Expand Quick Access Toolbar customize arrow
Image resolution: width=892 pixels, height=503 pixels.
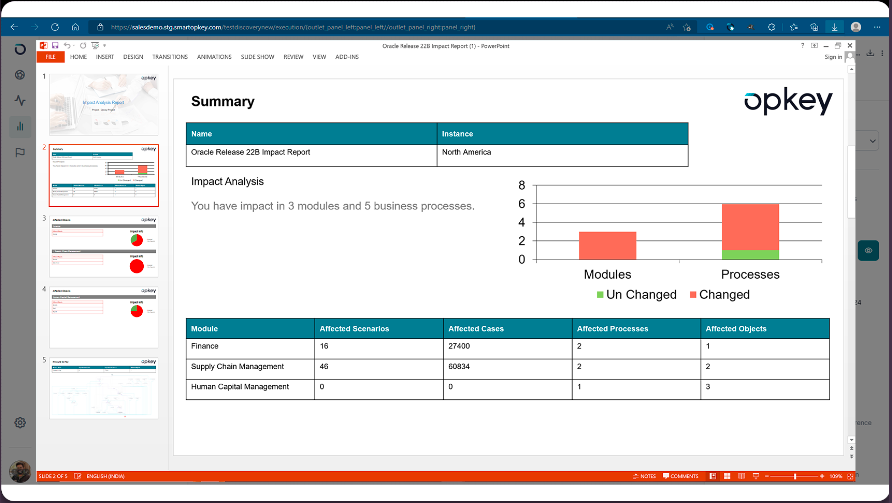tap(105, 46)
